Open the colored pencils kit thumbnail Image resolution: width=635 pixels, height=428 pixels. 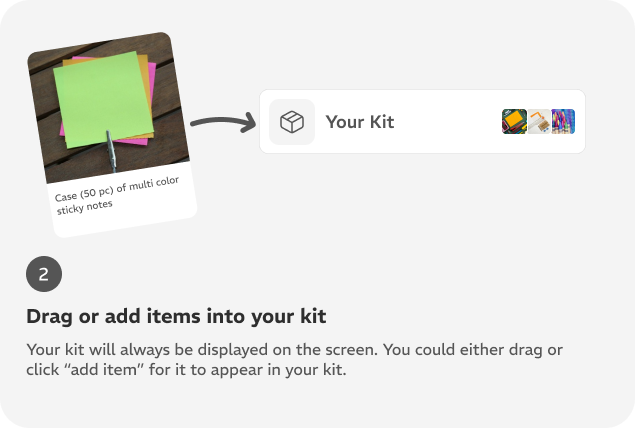click(563, 121)
